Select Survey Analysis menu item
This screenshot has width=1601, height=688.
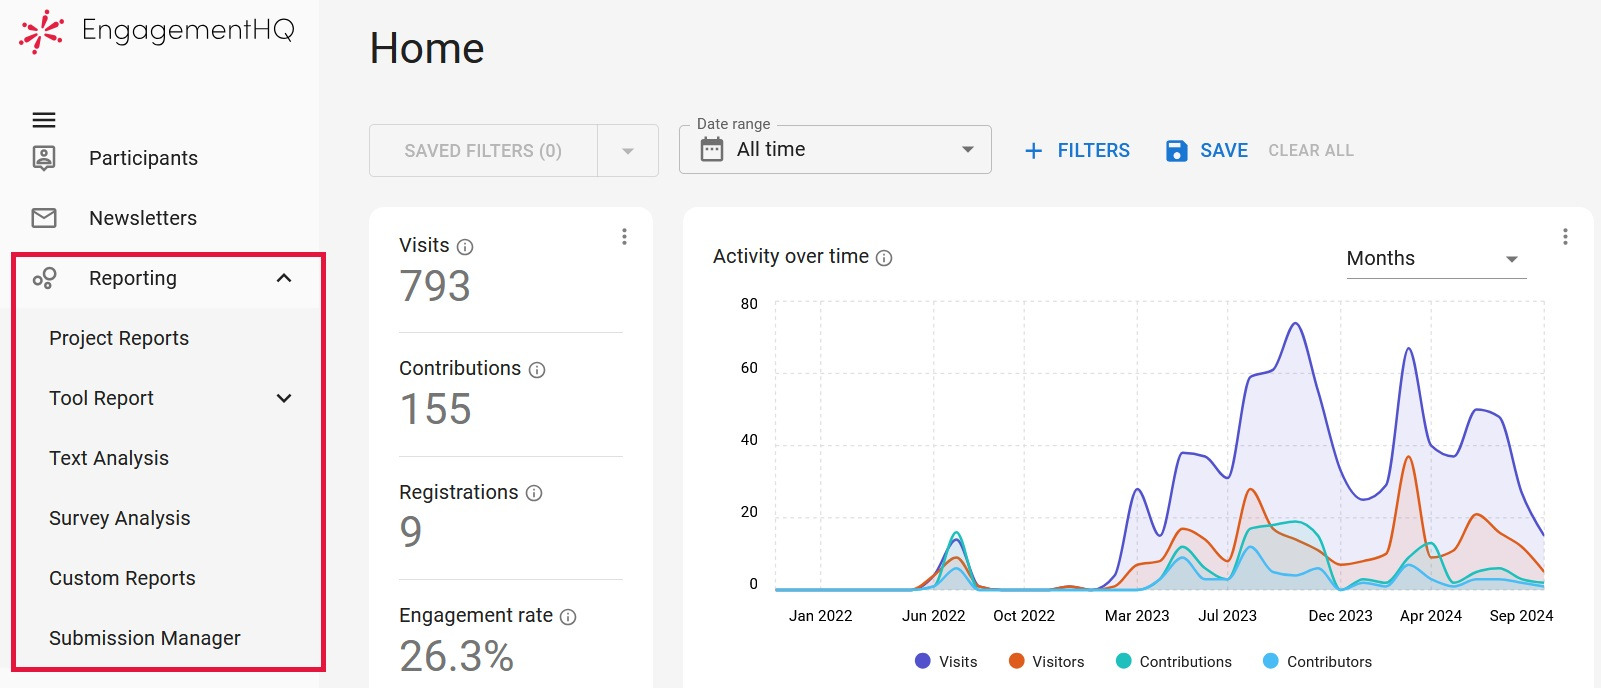[120, 518]
